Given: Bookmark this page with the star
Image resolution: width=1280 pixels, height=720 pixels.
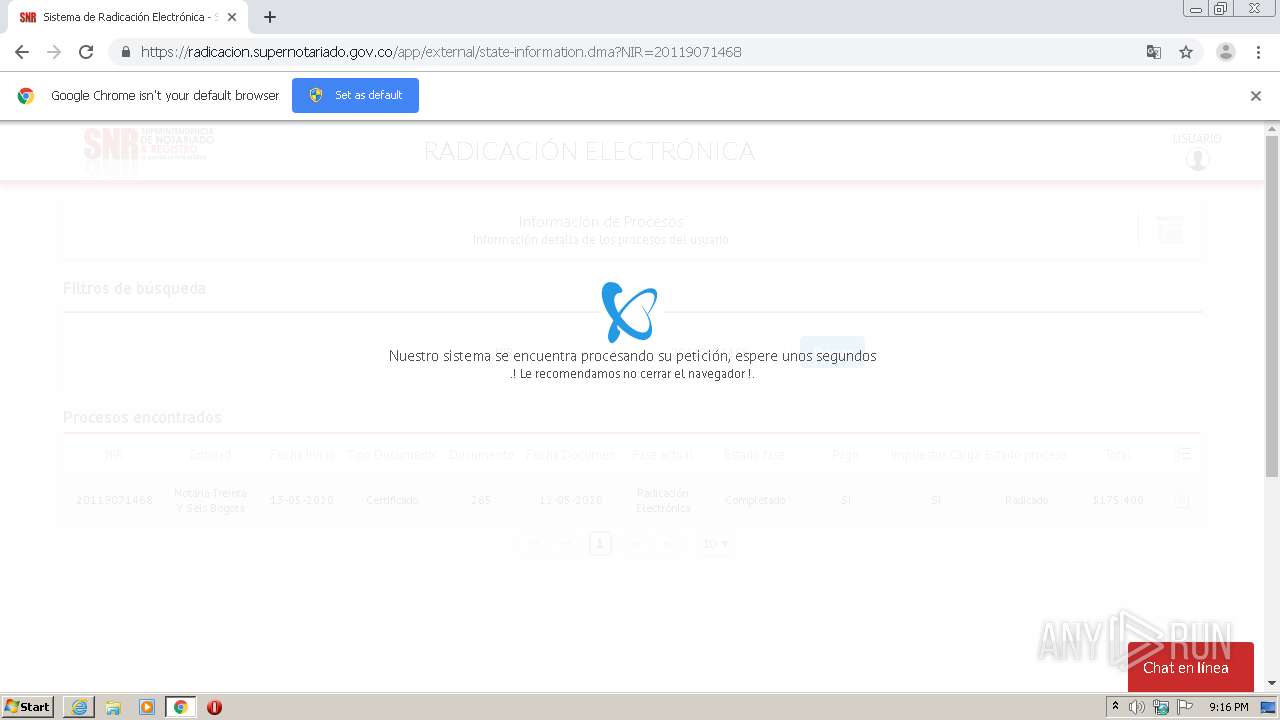Looking at the screenshot, I should 1186,52.
